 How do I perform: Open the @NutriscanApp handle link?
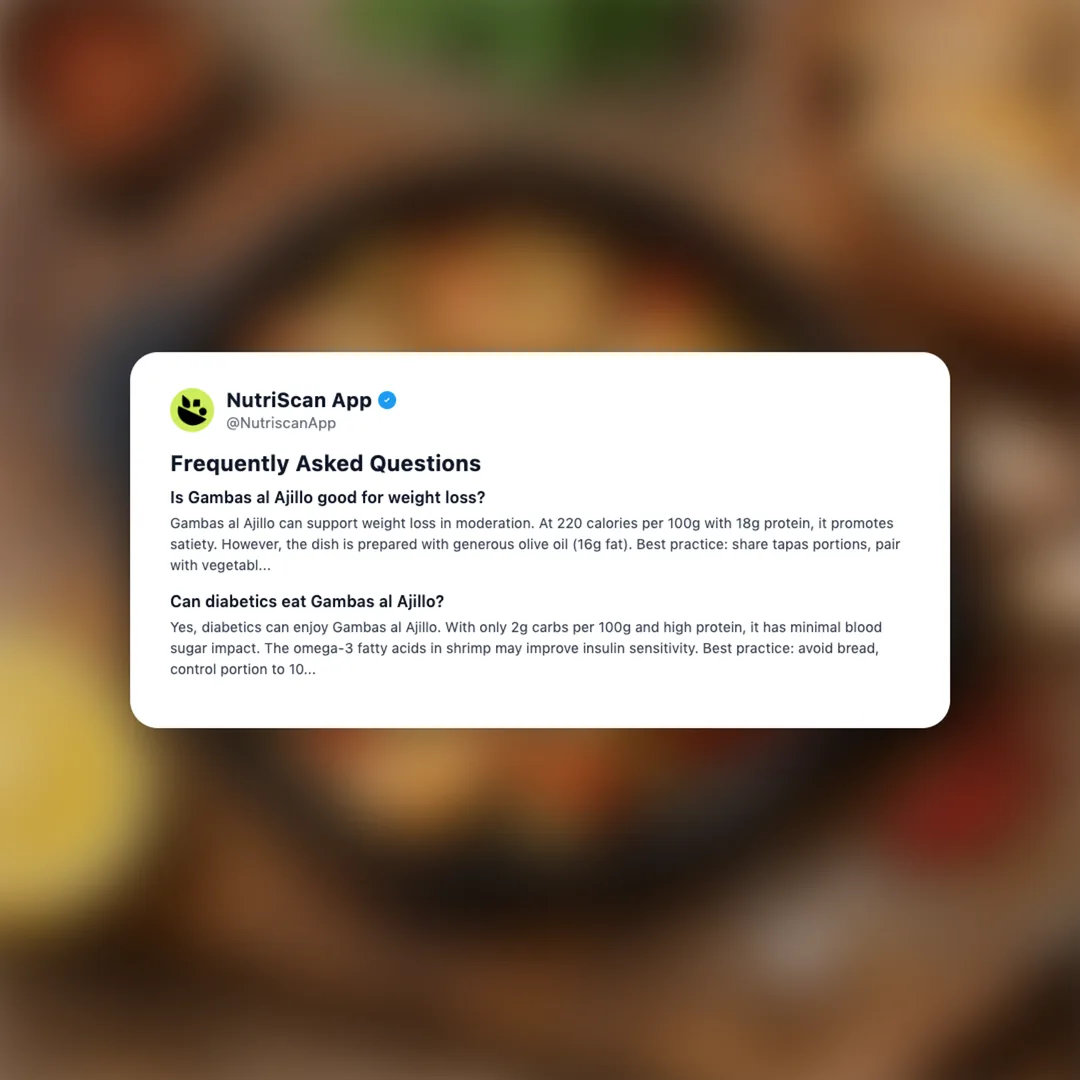click(281, 423)
